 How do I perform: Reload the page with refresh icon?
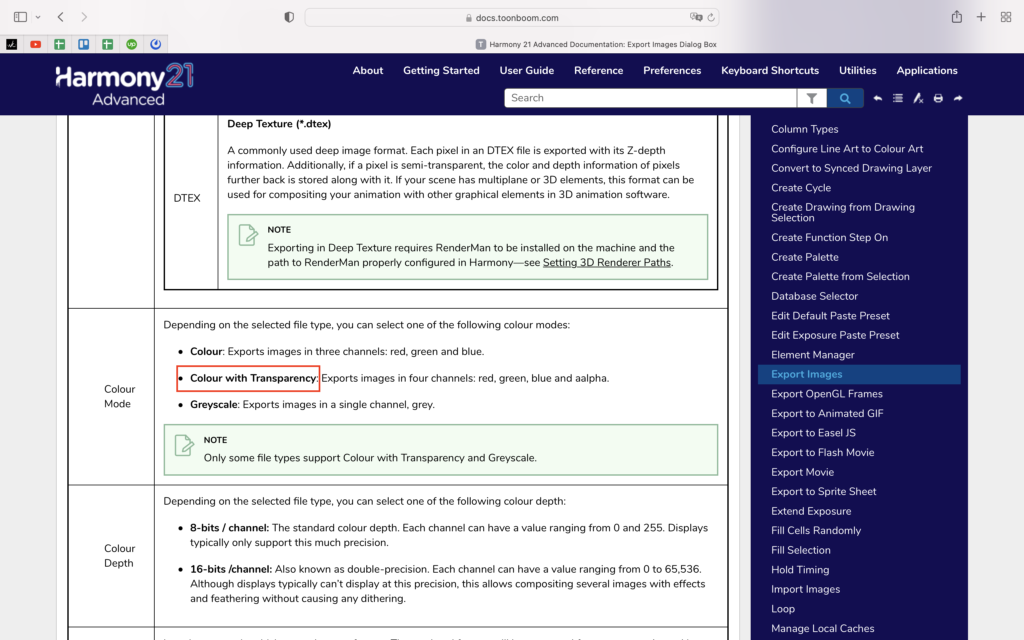click(x=711, y=17)
